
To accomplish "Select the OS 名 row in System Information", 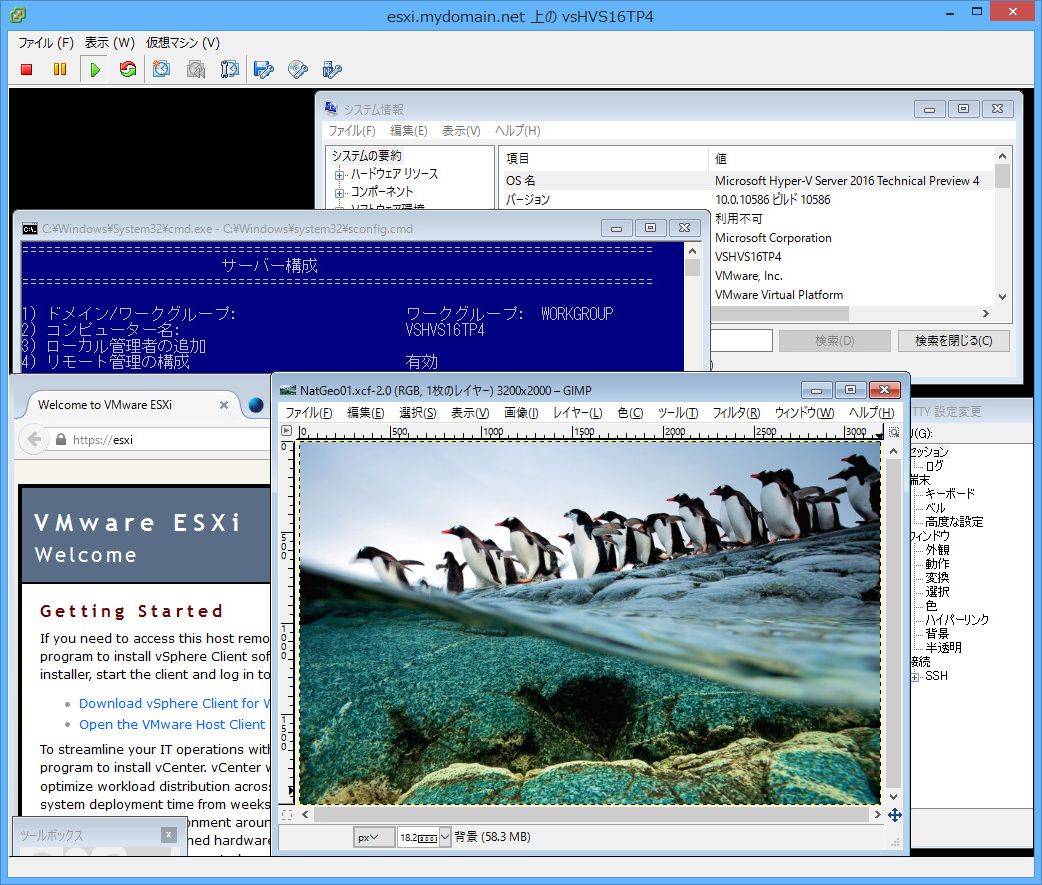I will click(748, 181).
